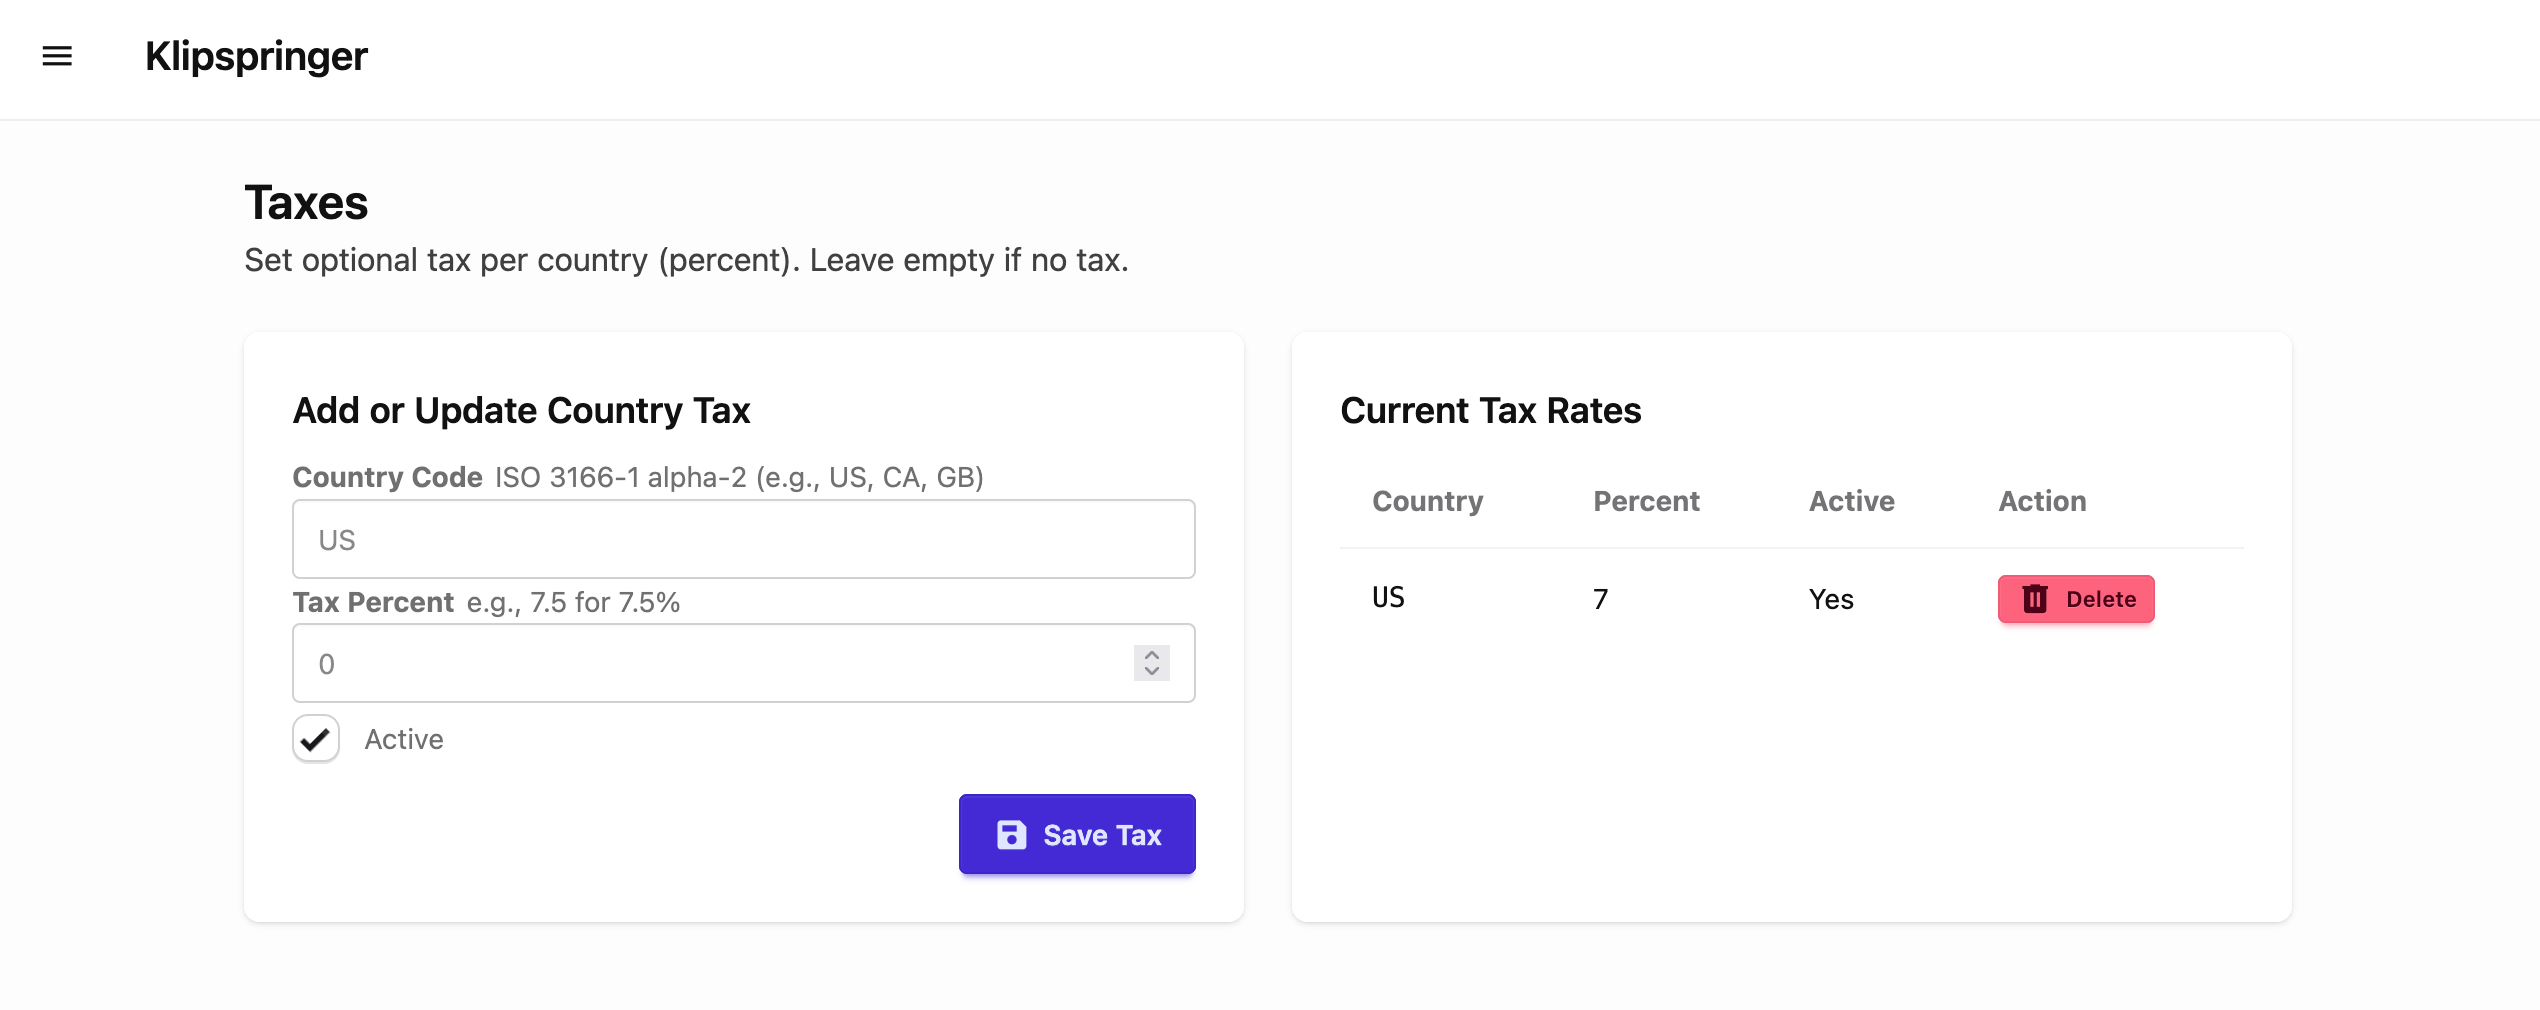Select the US country cell in the table
Viewport: 2540px width, 1010px height.
tap(1388, 598)
